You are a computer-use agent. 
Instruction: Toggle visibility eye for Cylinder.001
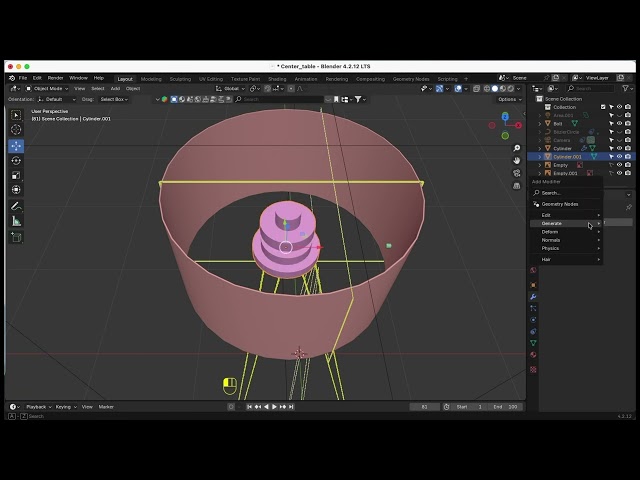[x=620, y=157]
